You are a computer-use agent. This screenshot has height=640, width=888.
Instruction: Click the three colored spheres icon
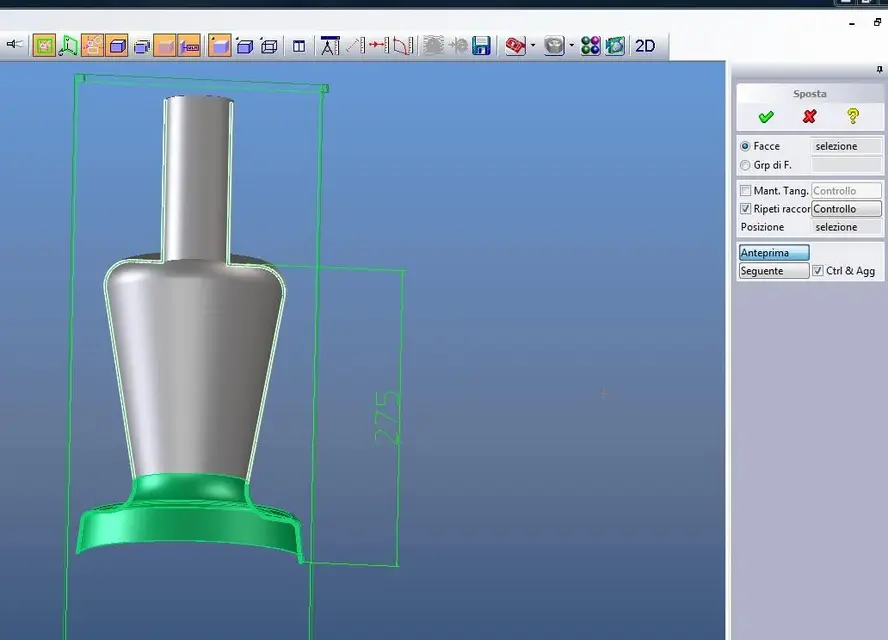click(590, 45)
